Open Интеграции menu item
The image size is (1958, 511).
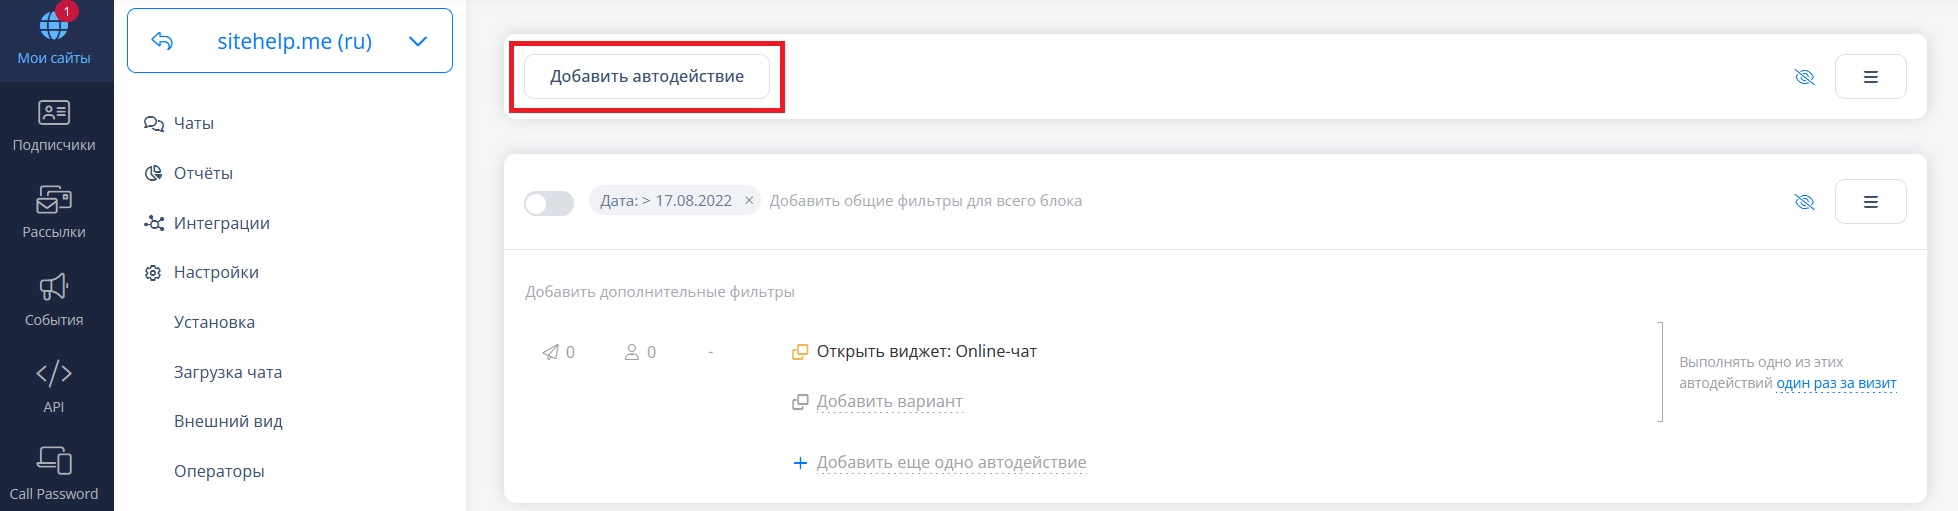[x=221, y=223]
